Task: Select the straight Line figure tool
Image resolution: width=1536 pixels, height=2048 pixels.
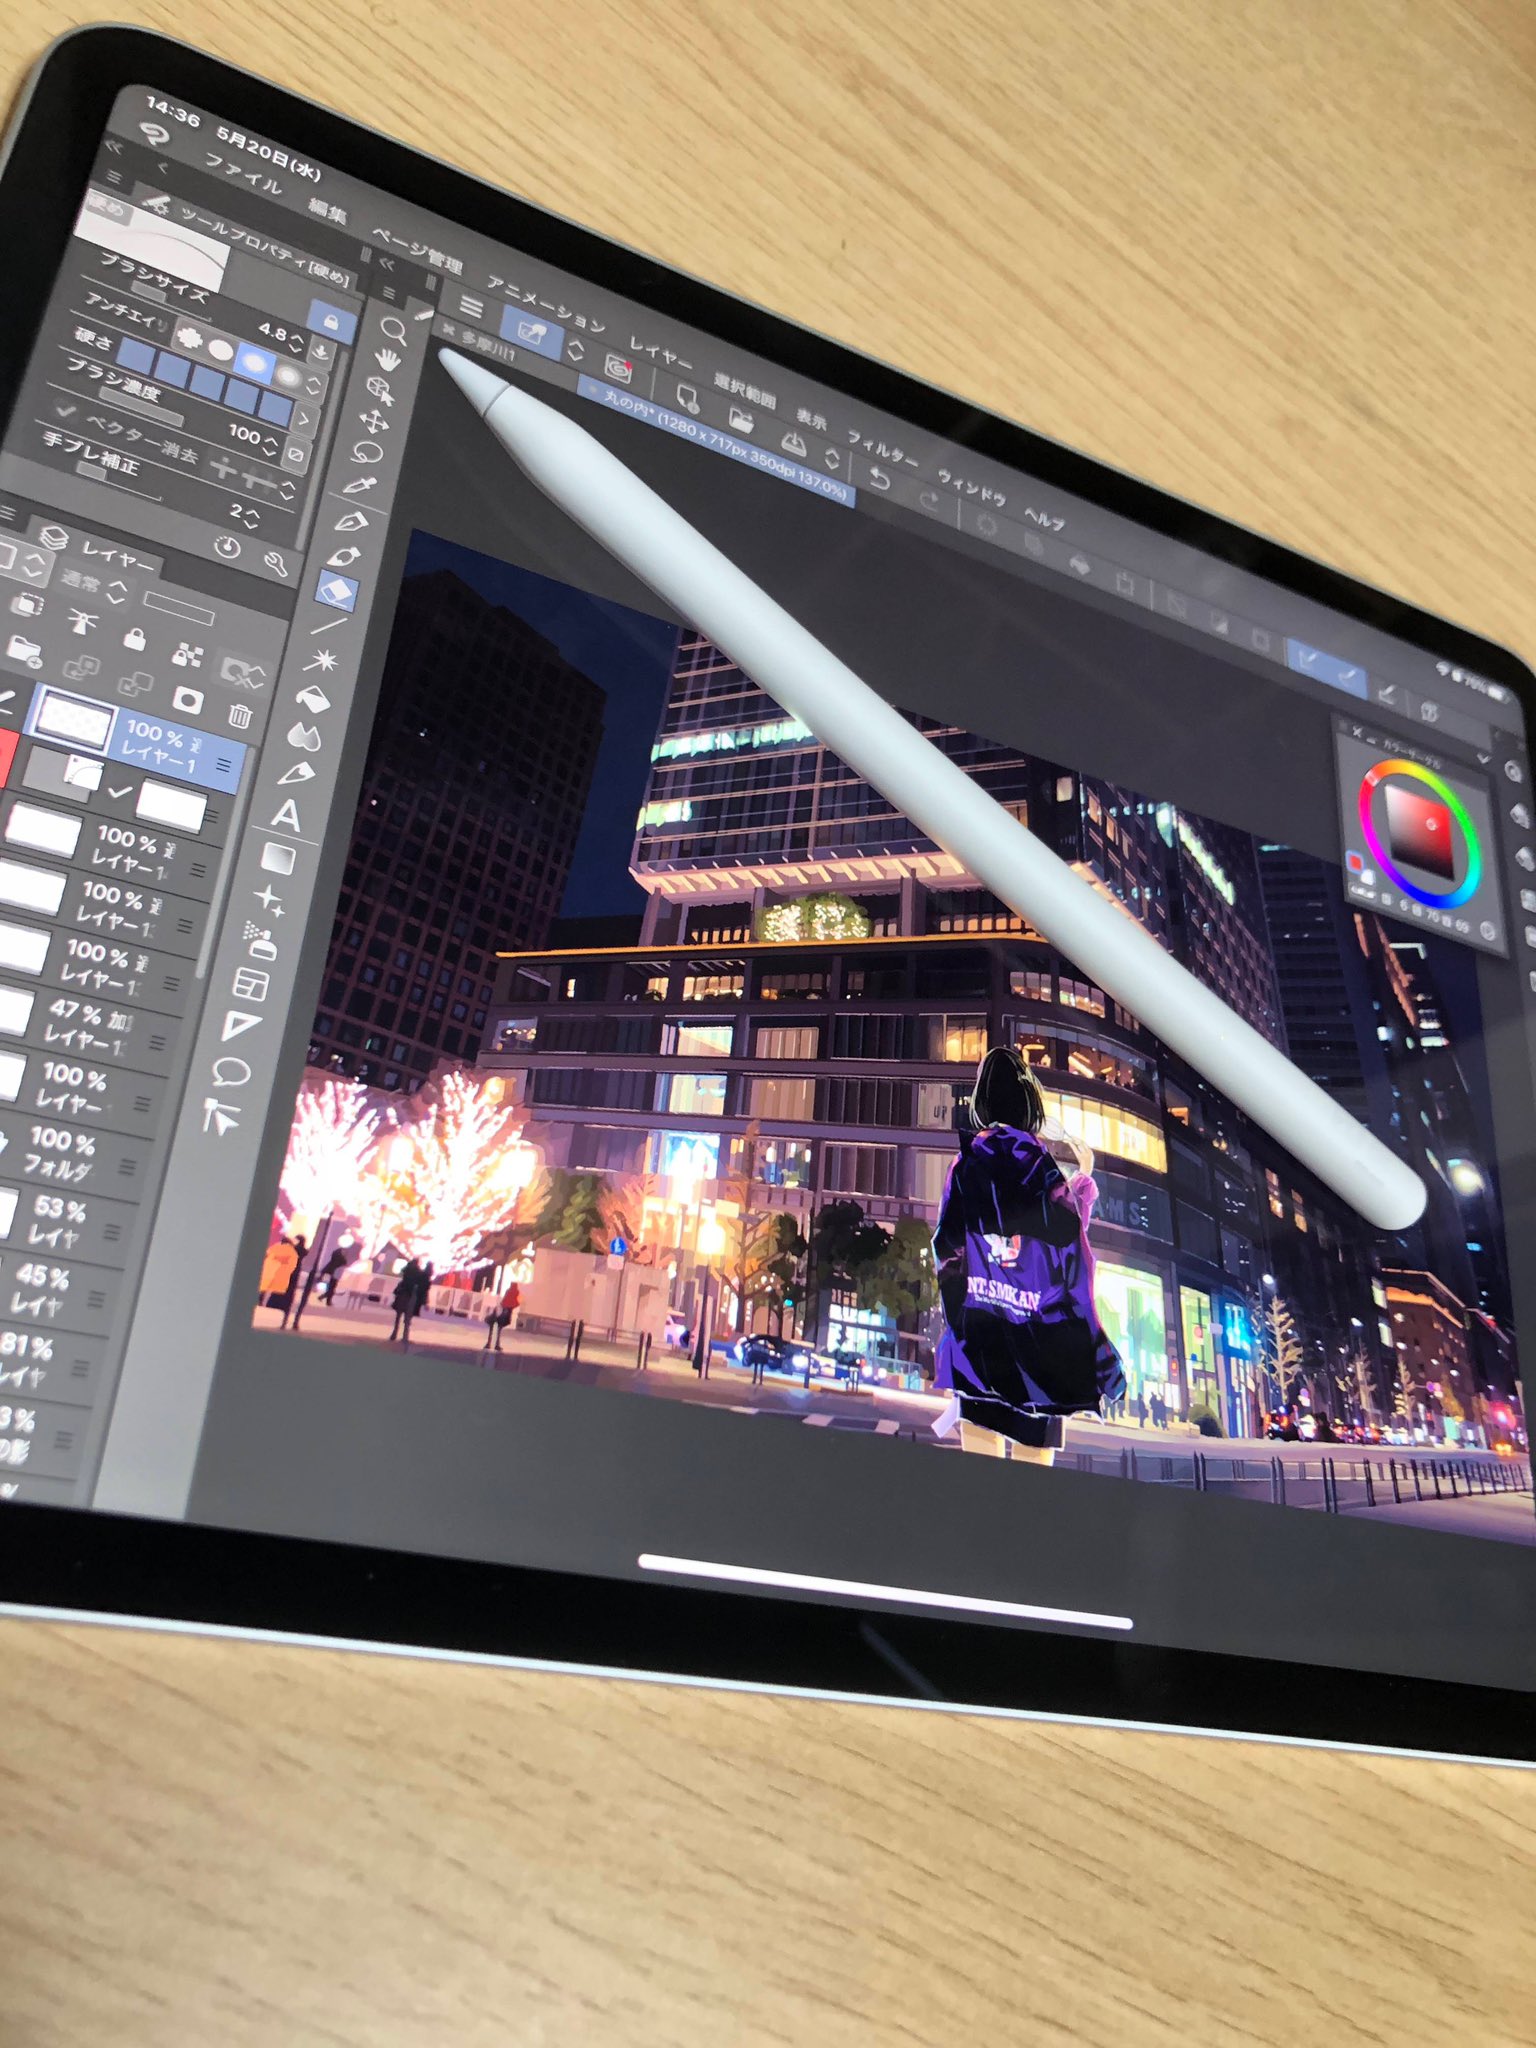Action: [x=328, y=626]
